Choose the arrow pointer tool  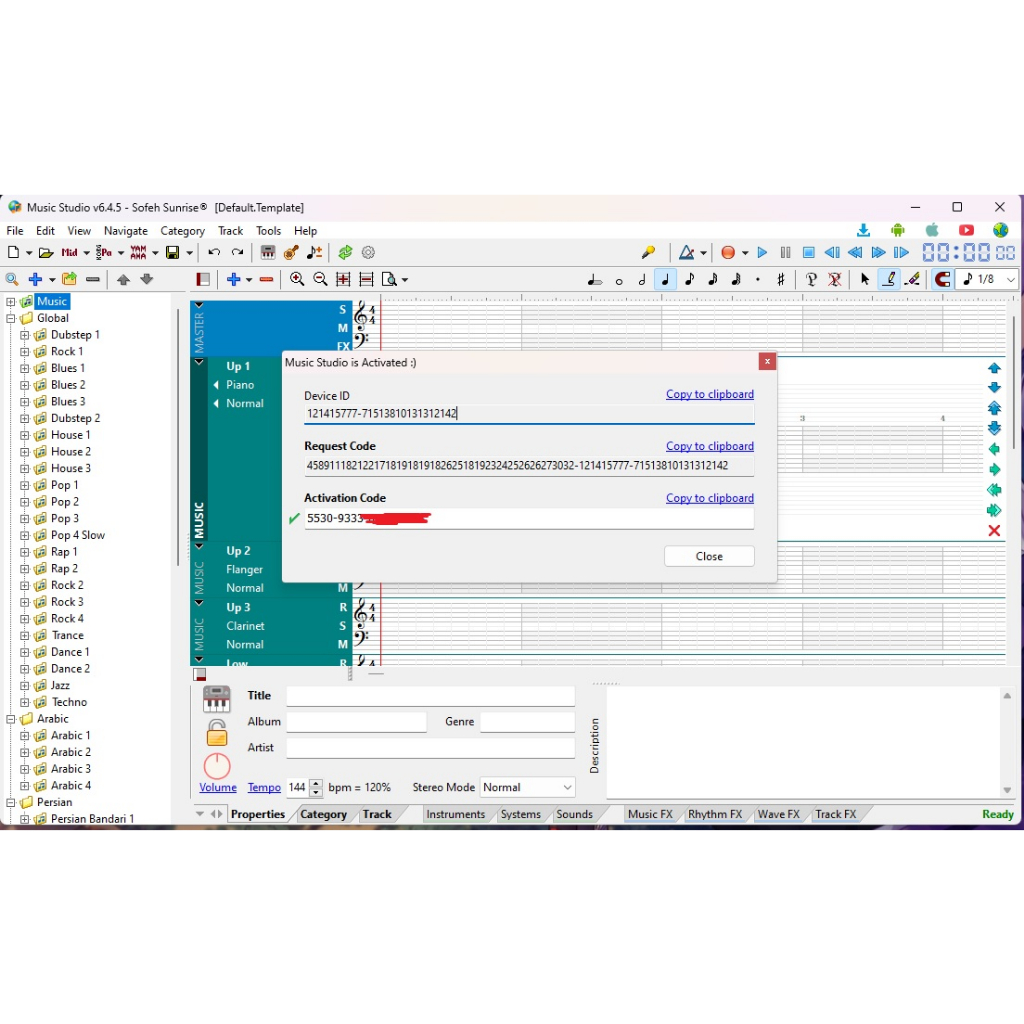click(x=865, y=280)
